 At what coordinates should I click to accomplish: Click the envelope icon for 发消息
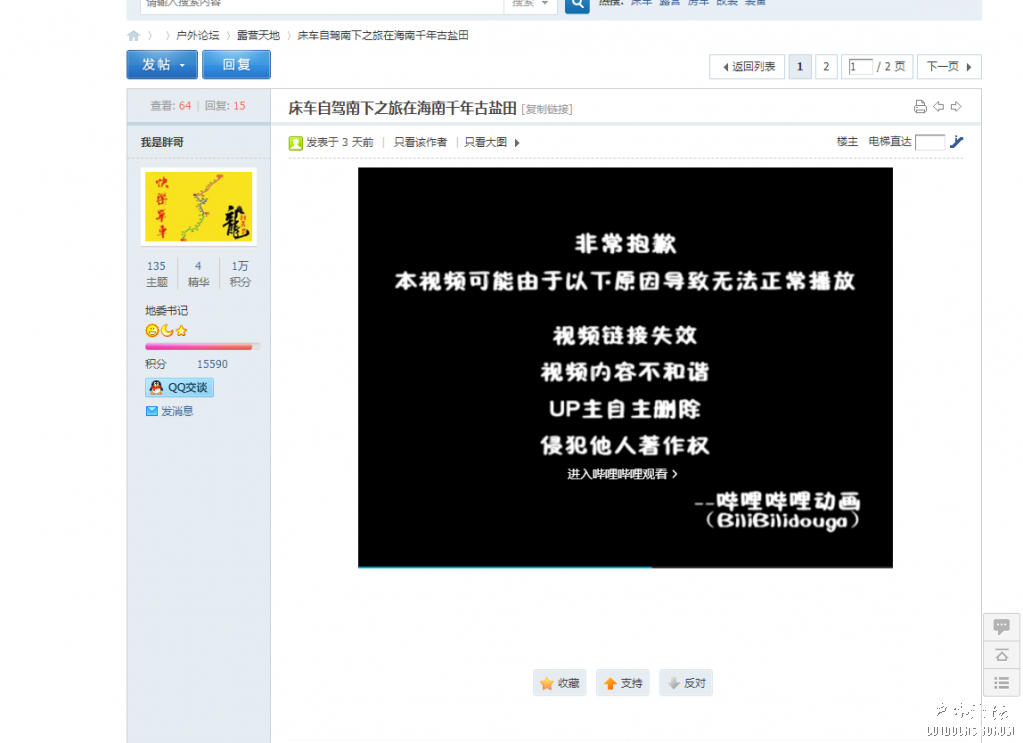[152, 411]
